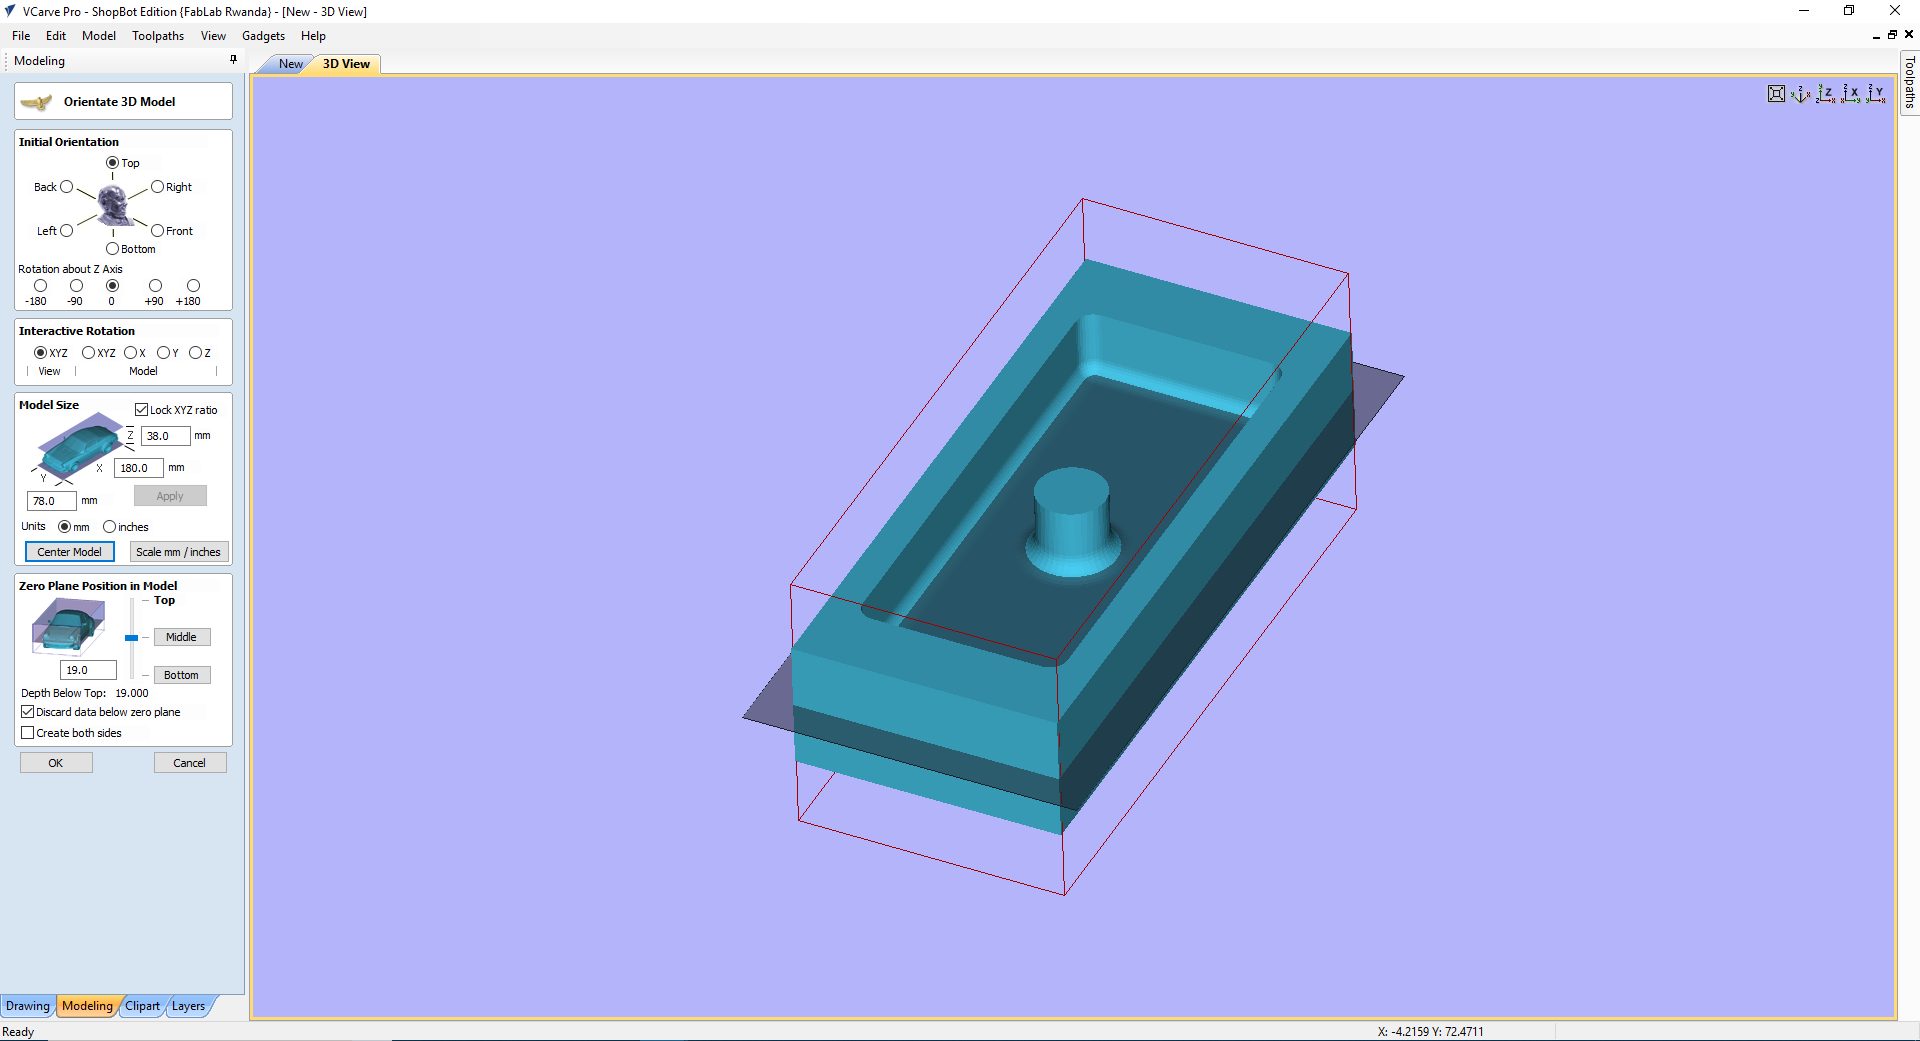Select Back initial orientation
The image size is (1920, 1041).
(67, 187)
